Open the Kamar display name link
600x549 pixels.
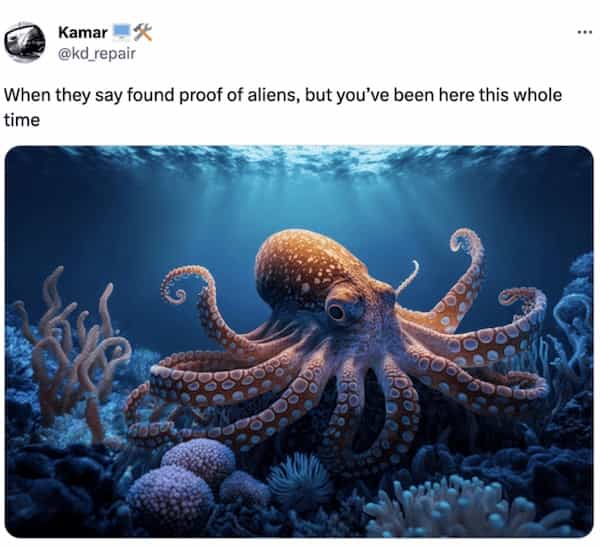(83, 33)
